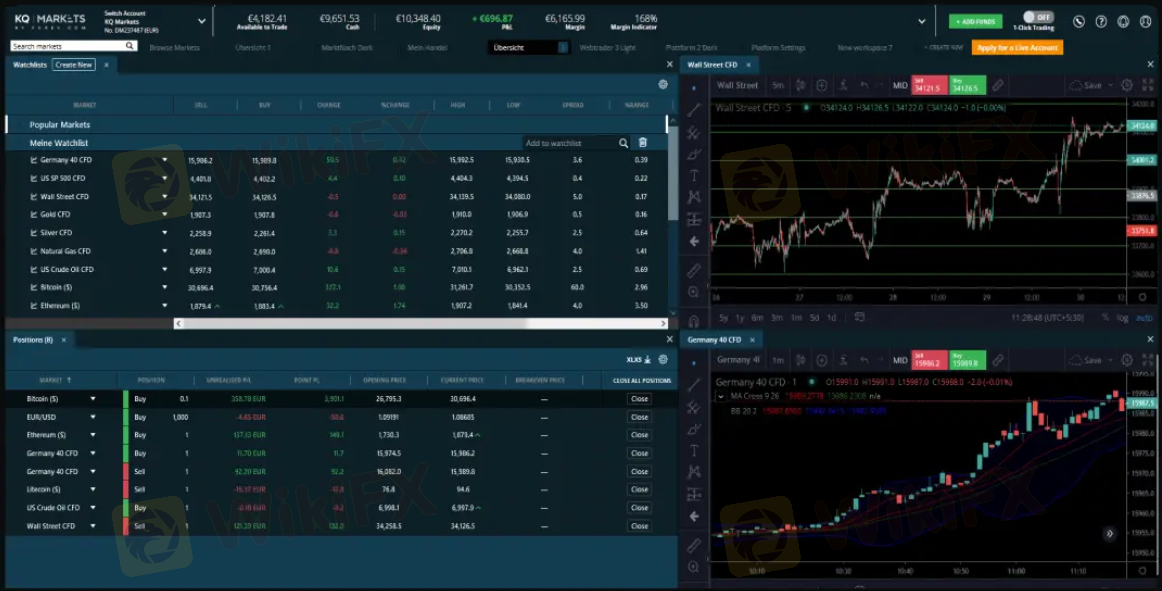
Task: Toggle the 1-Click Trading switch
Action: pyautogui.click(x=1037, y=17)
